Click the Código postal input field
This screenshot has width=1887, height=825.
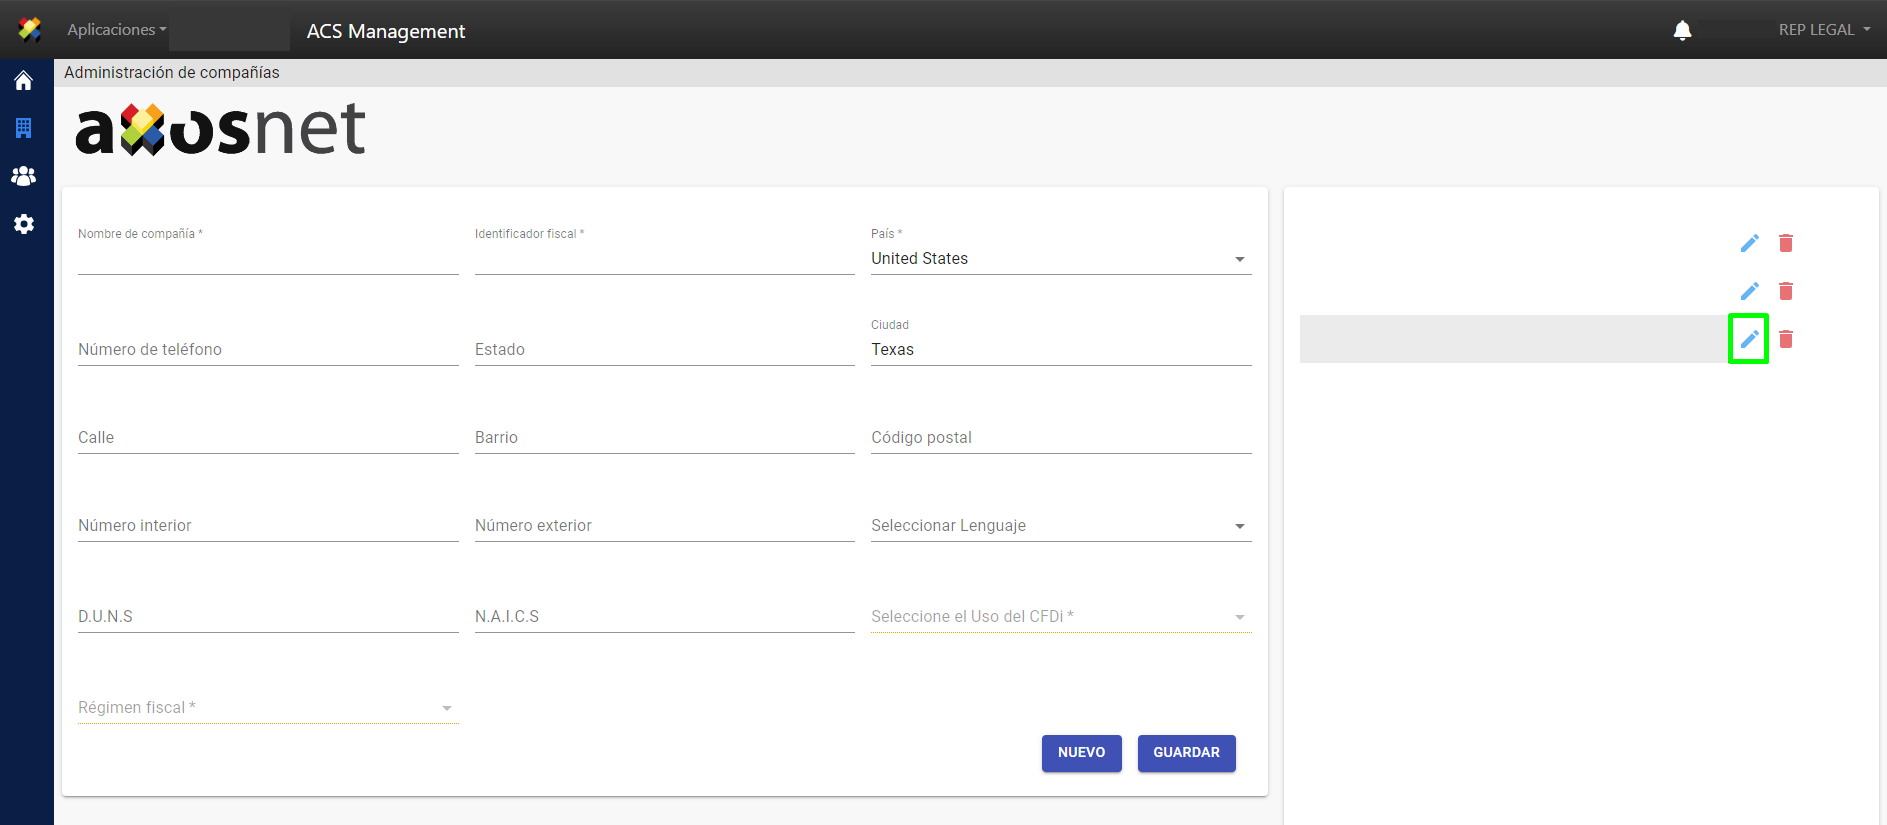(1060, 438)
